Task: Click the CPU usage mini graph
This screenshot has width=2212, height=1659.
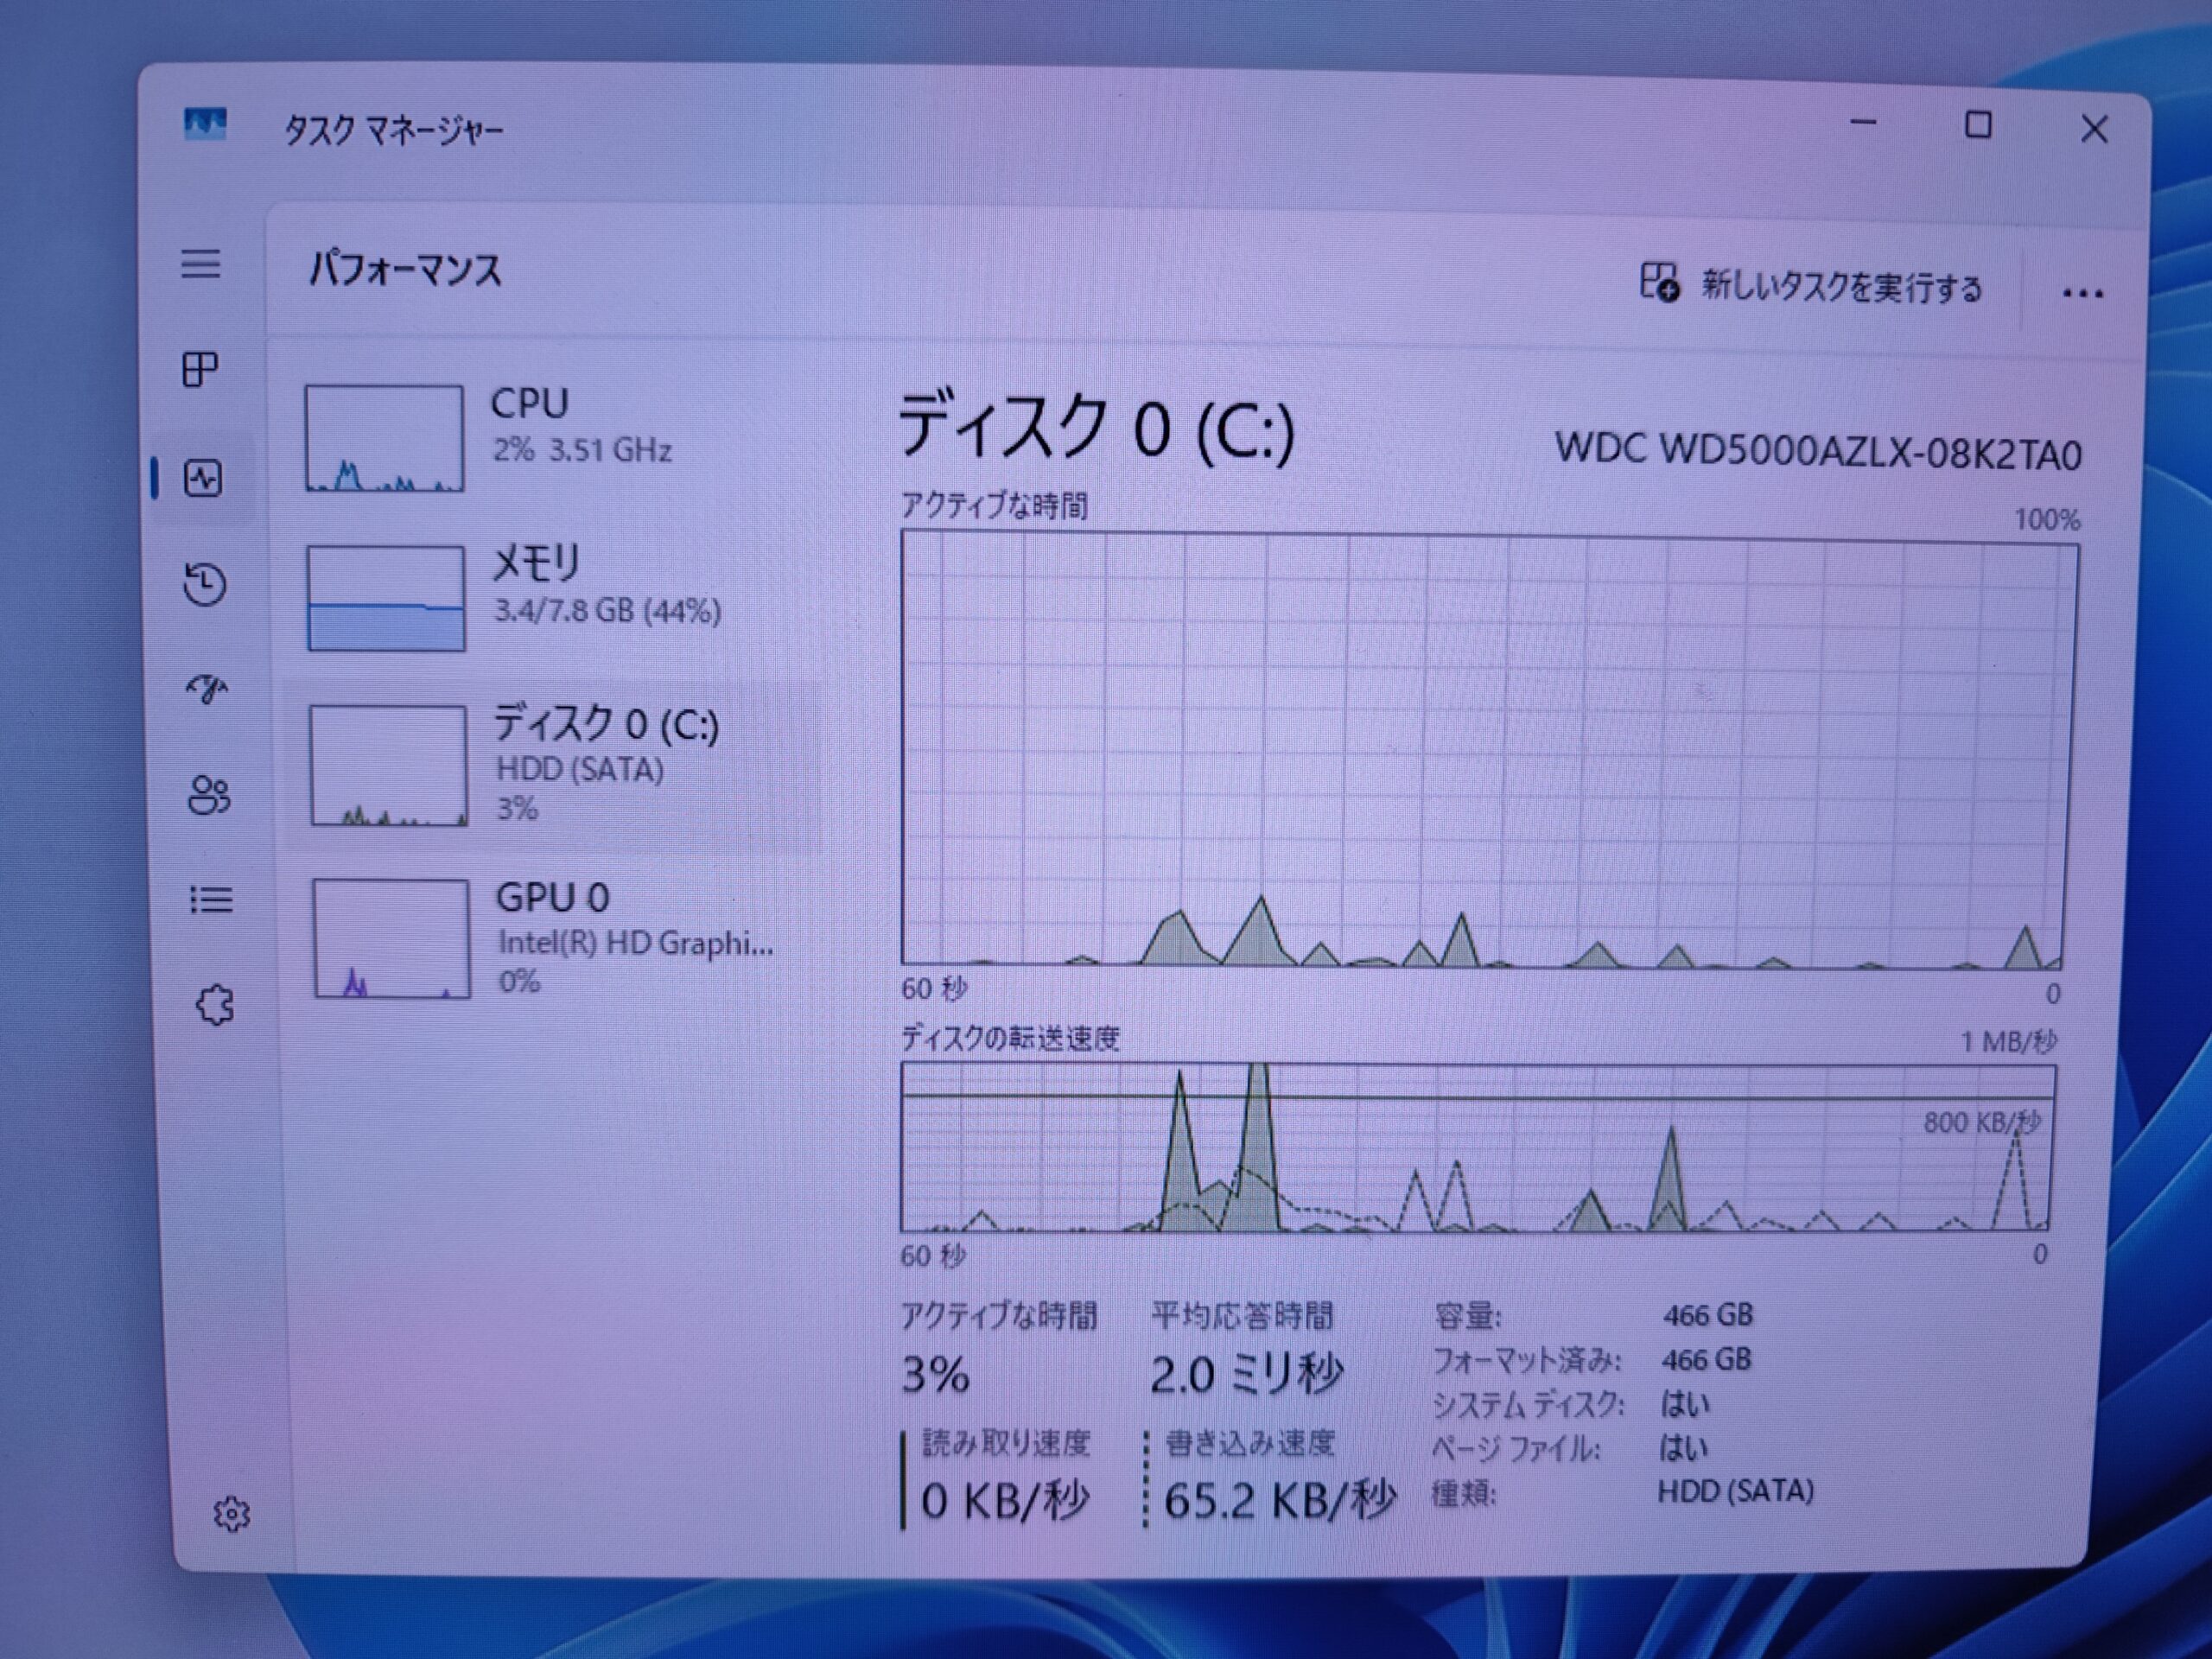Action: (x=384, y=438)
